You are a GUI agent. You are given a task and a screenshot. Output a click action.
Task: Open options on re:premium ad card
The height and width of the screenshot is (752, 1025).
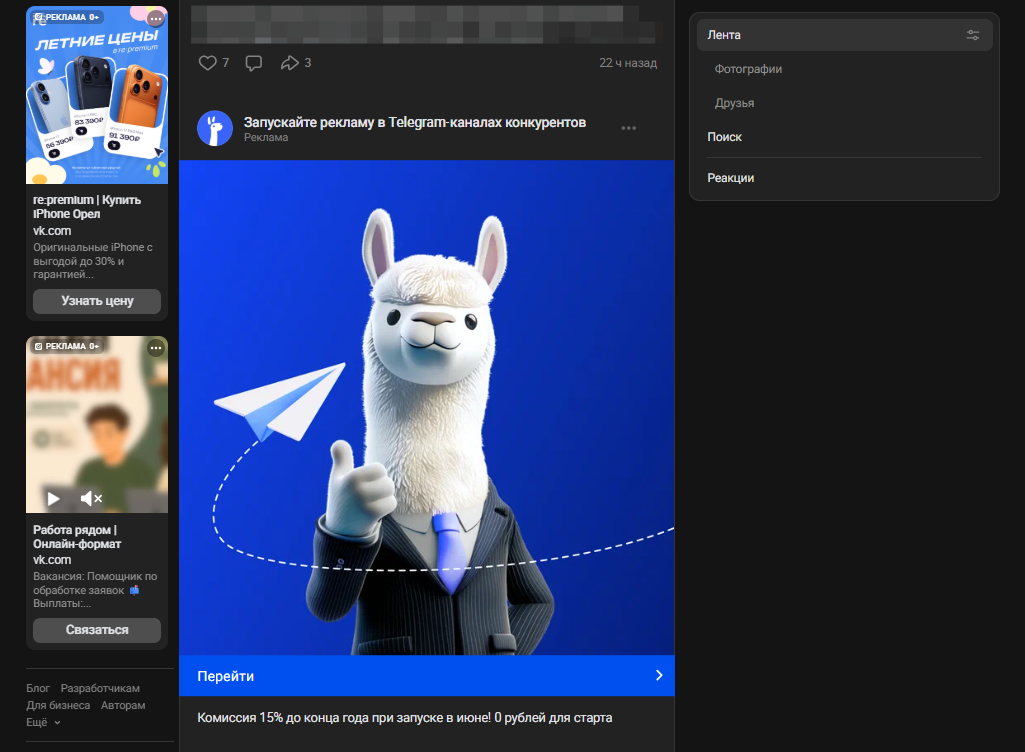coord(156,18)
